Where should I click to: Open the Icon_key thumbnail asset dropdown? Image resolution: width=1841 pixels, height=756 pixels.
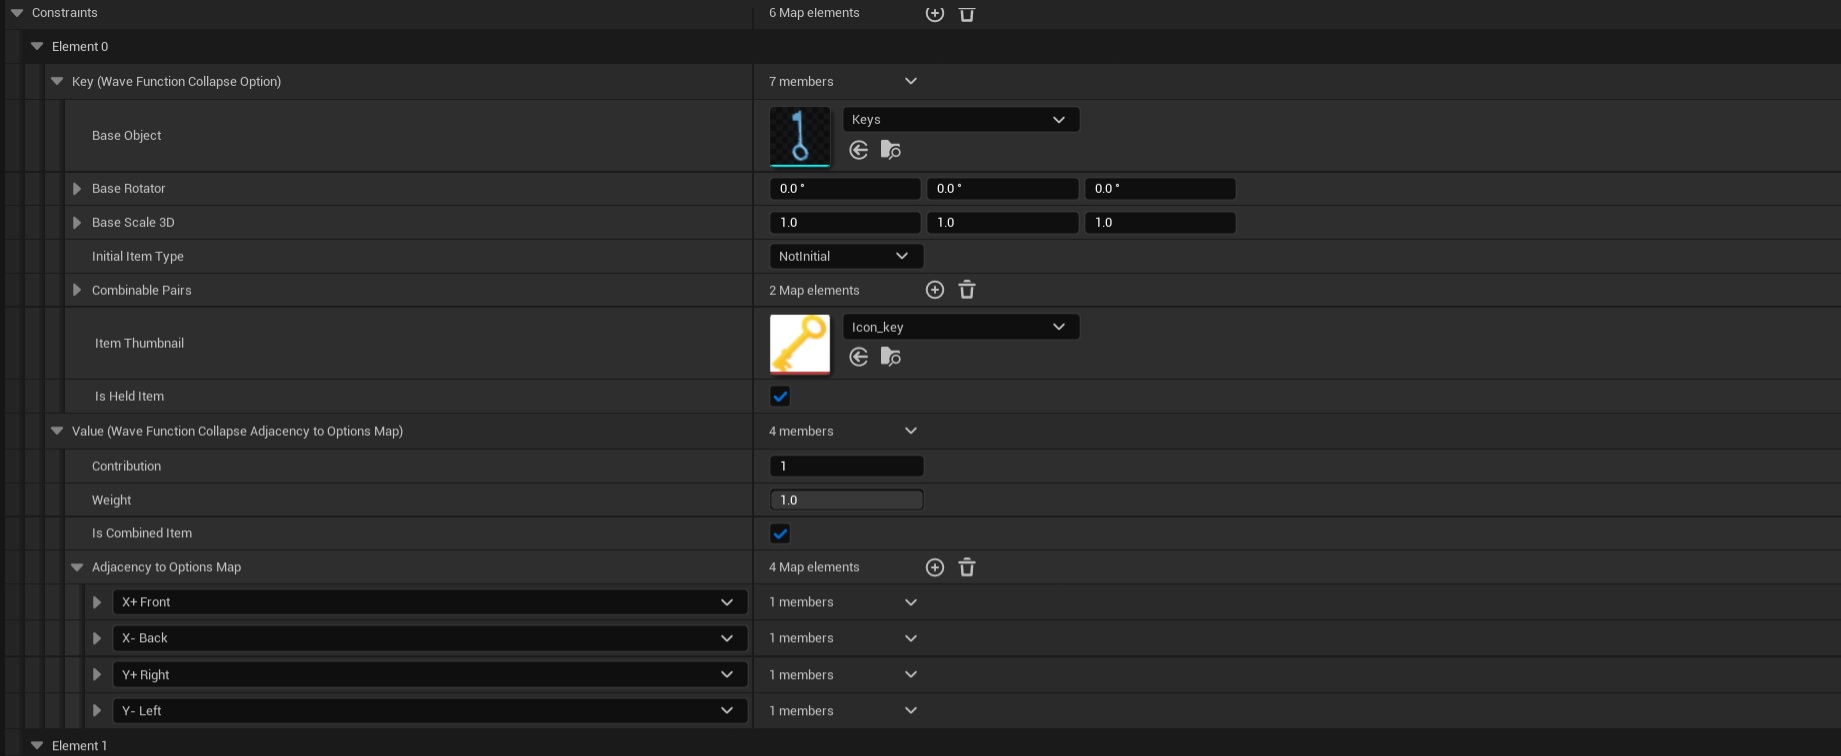960,327
